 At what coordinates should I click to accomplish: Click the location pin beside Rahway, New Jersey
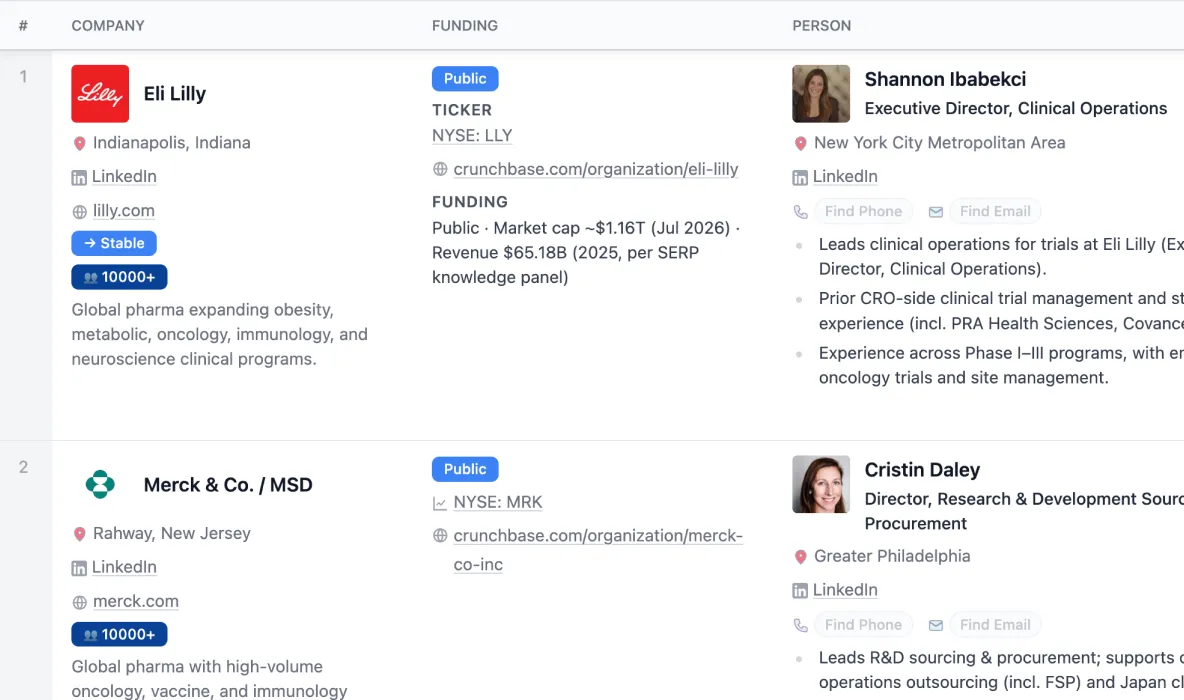pos(79,534)
